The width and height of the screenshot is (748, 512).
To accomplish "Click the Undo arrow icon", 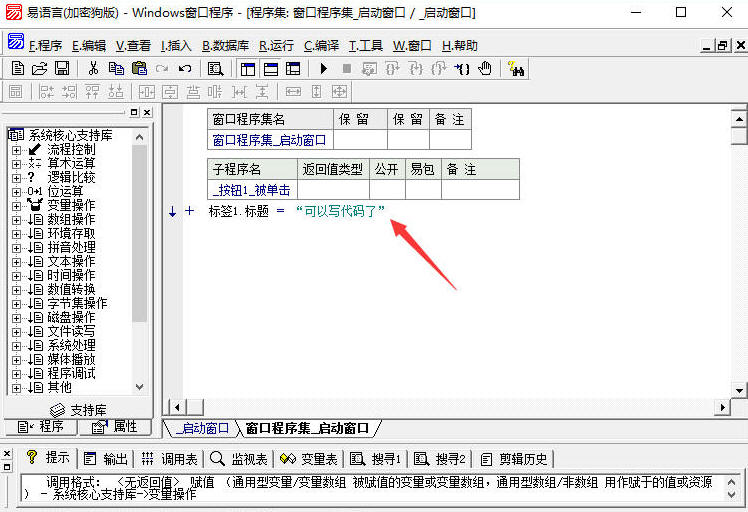I will tap(185, 68).
